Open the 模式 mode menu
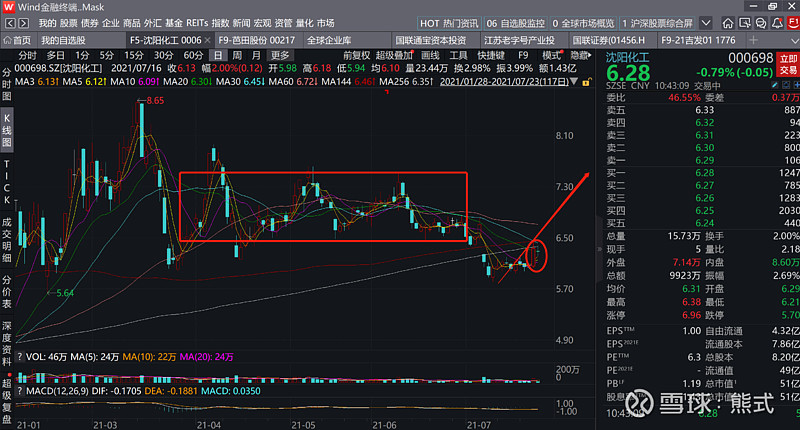800x430 pixels. tap(552, 55)
